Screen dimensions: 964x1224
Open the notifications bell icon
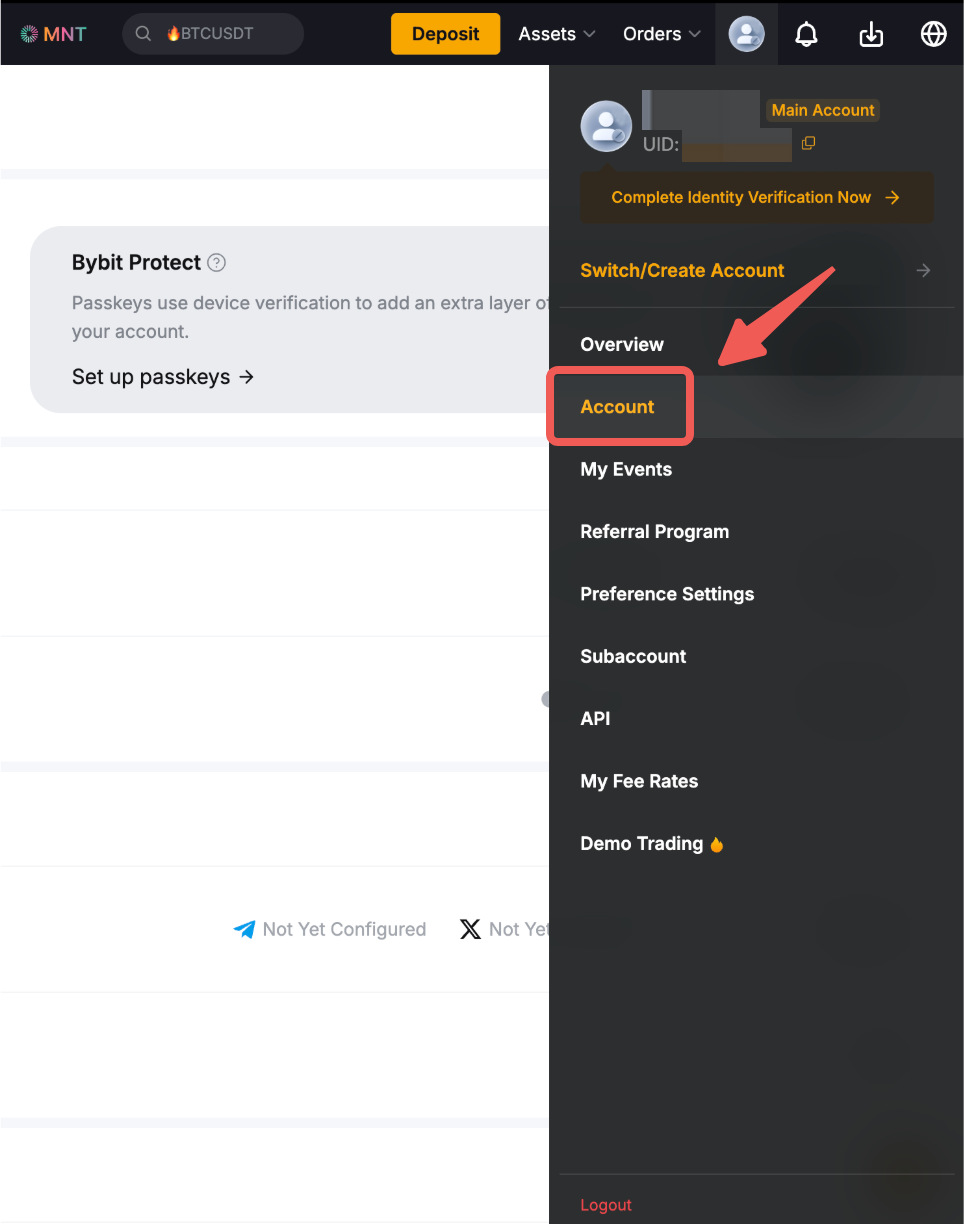(806, 34)
